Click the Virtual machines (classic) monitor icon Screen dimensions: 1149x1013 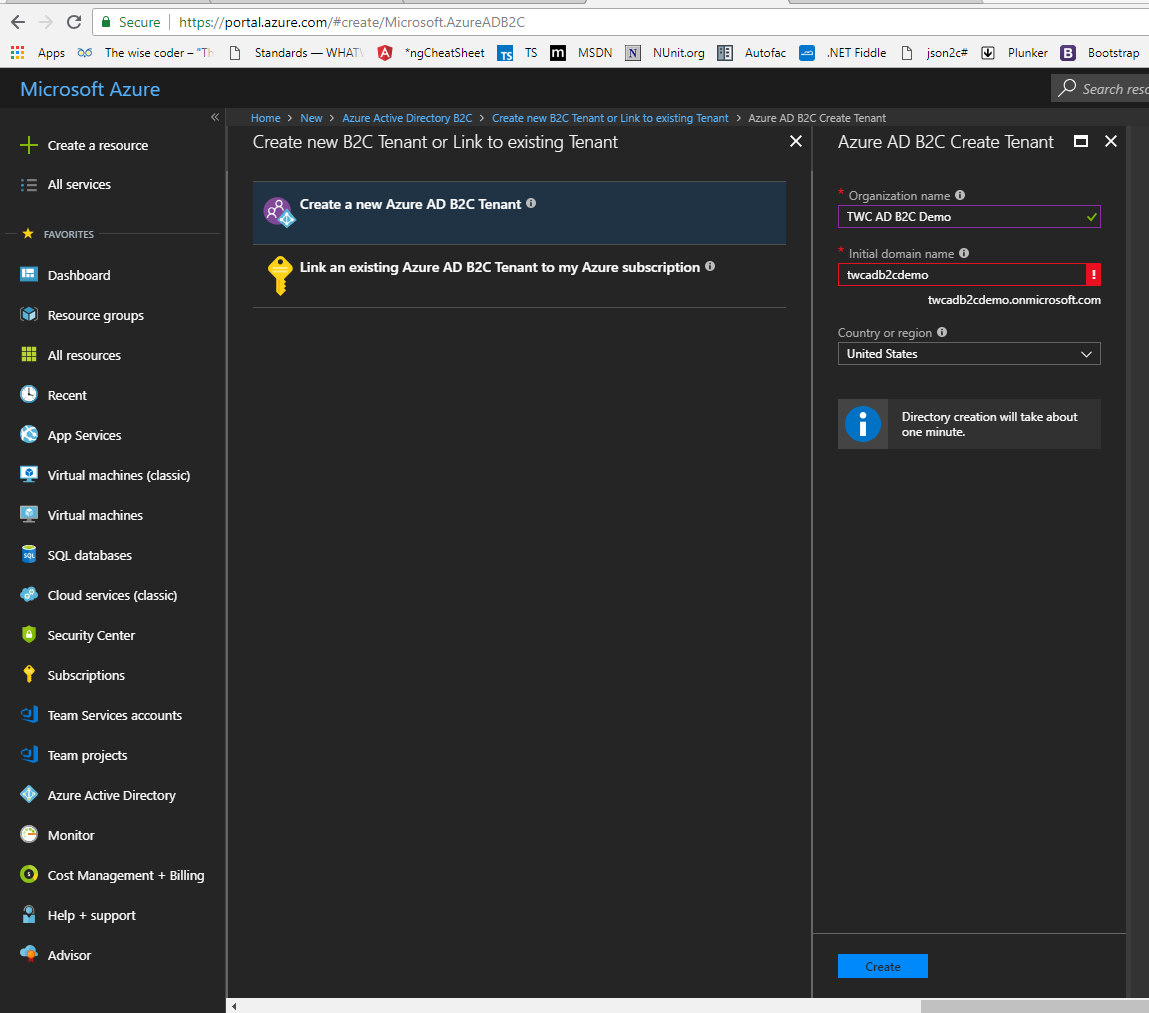point(29,474)
